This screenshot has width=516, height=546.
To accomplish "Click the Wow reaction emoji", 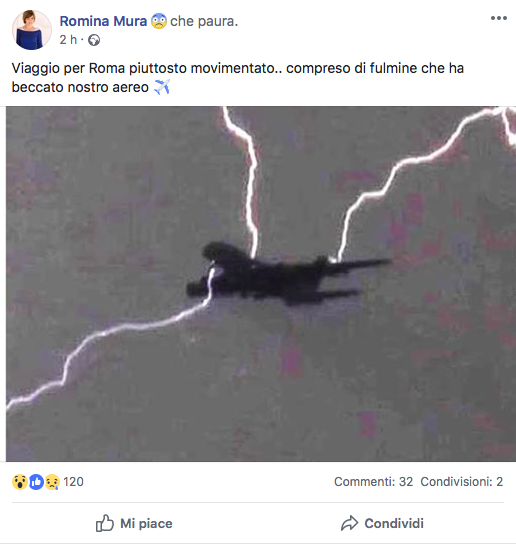I will pos(19,482).
